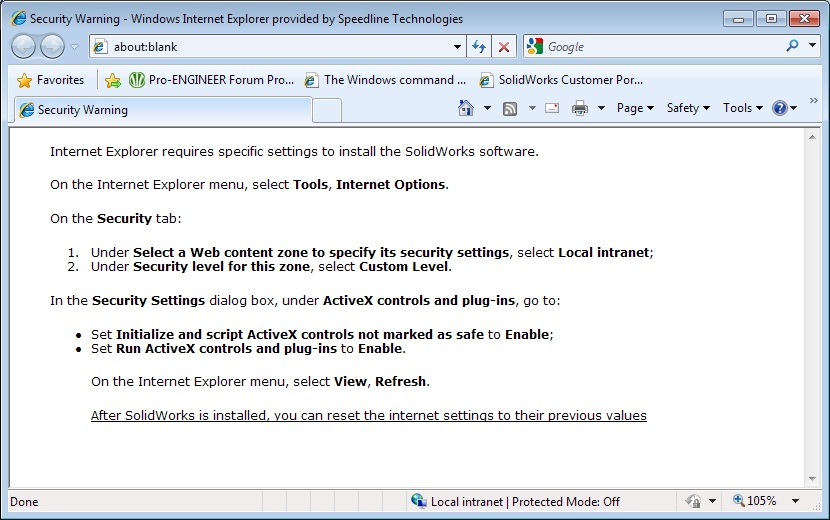The height and width of the screenshot is (520, 830).
Task: Click Local intranet Protected Mode status text
Action: pos(525,501)
